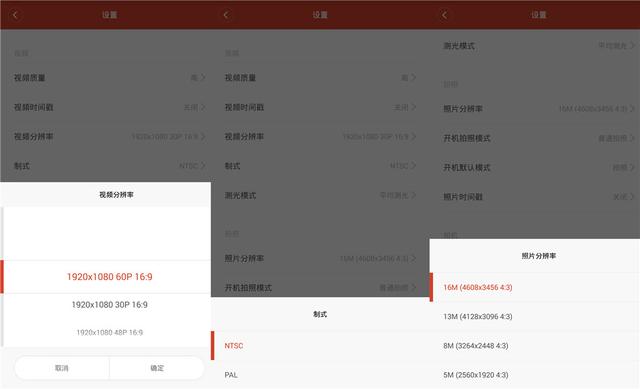
Task: Tap the 视频分辨率 picker title
Action: click(116, 195)
